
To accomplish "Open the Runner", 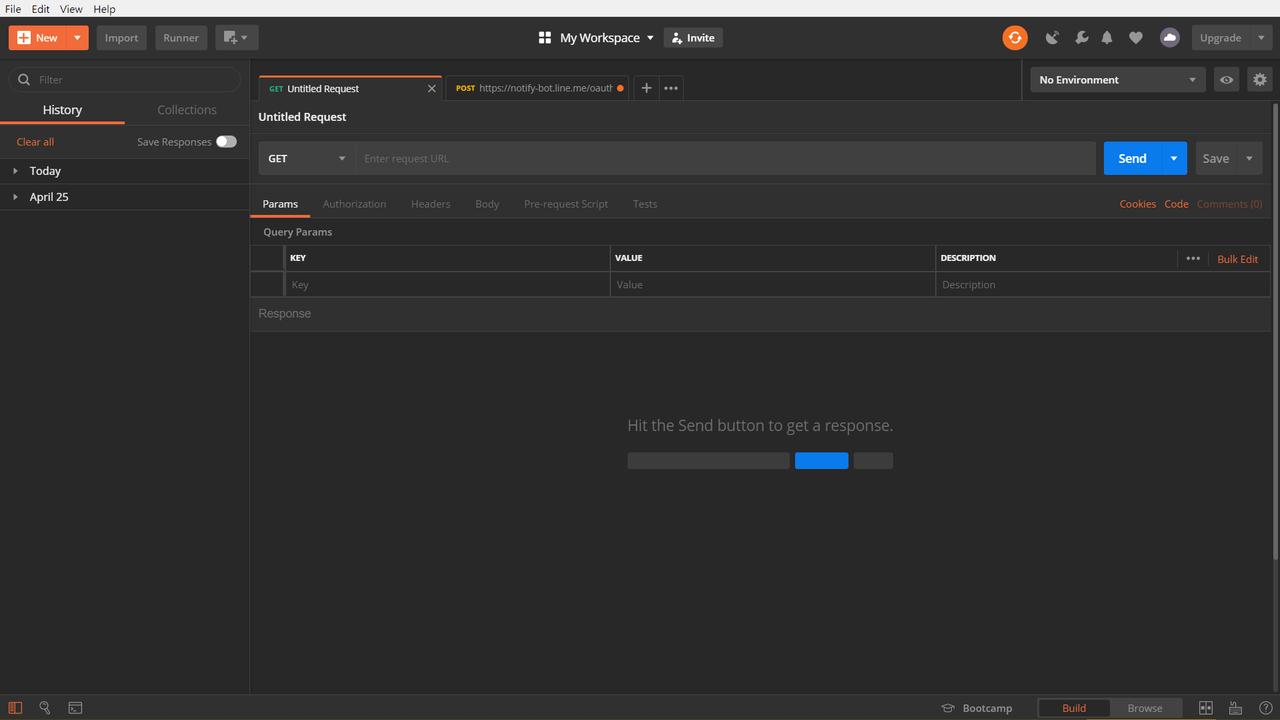I will (x=181, y=38).
